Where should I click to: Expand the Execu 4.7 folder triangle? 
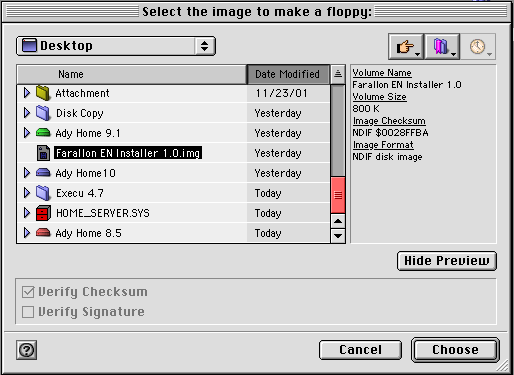coord(27,193)
